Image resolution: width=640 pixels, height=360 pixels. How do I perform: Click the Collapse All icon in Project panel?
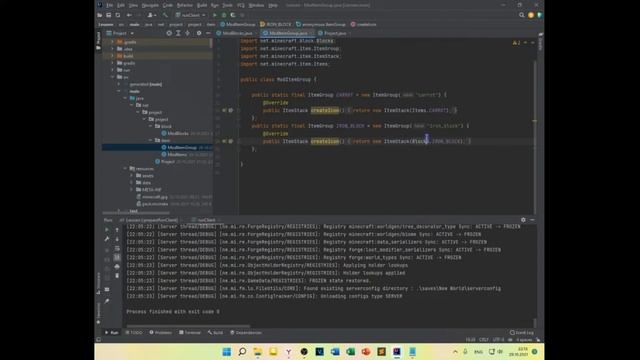[x=187, y=33]
